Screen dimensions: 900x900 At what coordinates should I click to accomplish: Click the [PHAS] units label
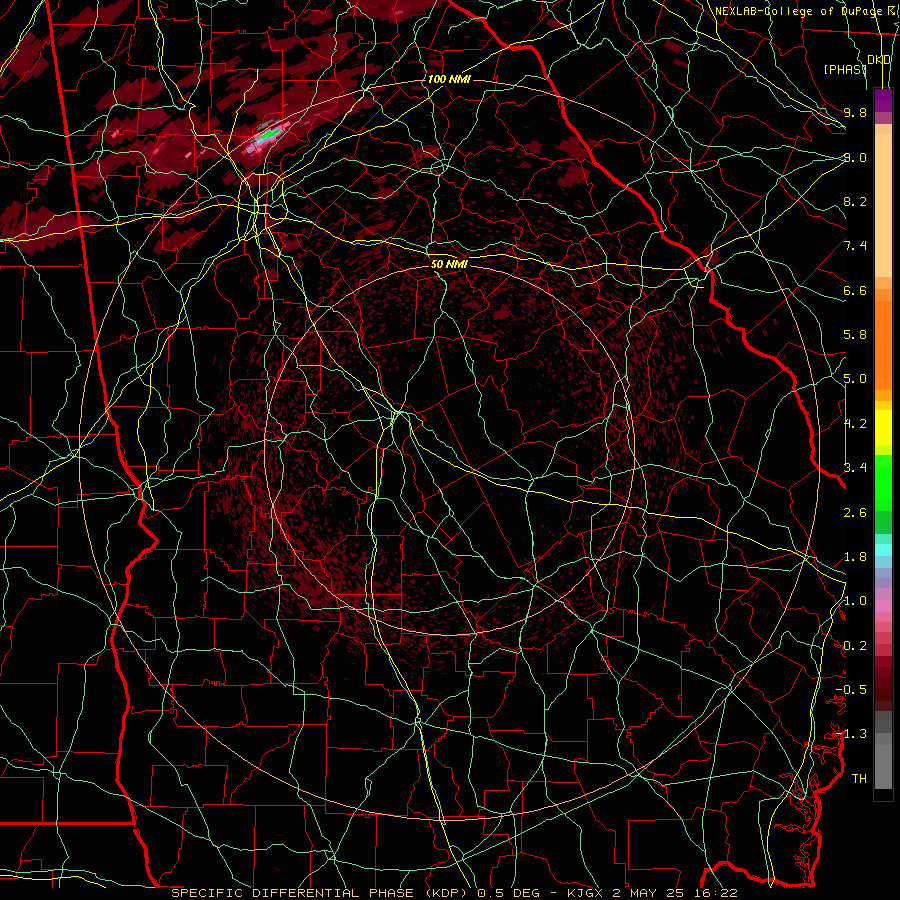(845, 70)
